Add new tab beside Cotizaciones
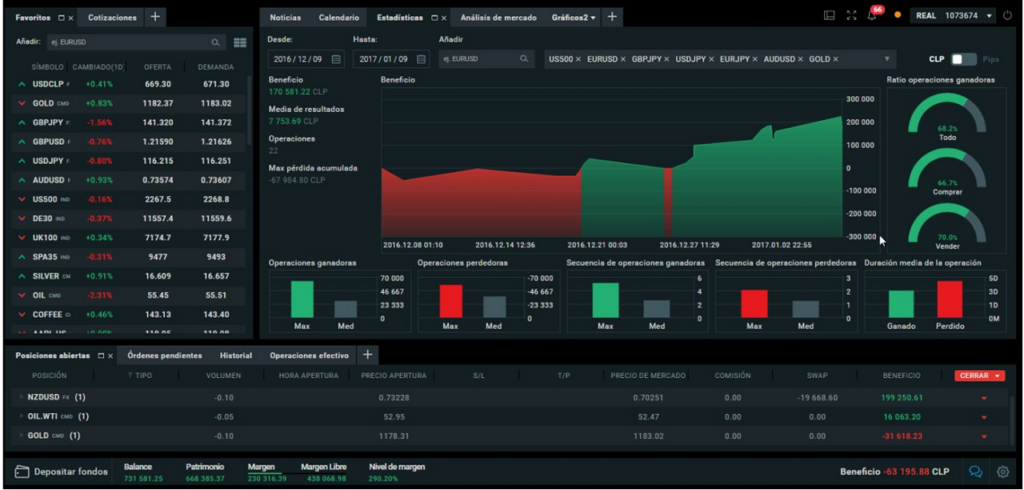The width and height of the screenshot is (1024, 490). pyautogui.click(x=154, y=17)
